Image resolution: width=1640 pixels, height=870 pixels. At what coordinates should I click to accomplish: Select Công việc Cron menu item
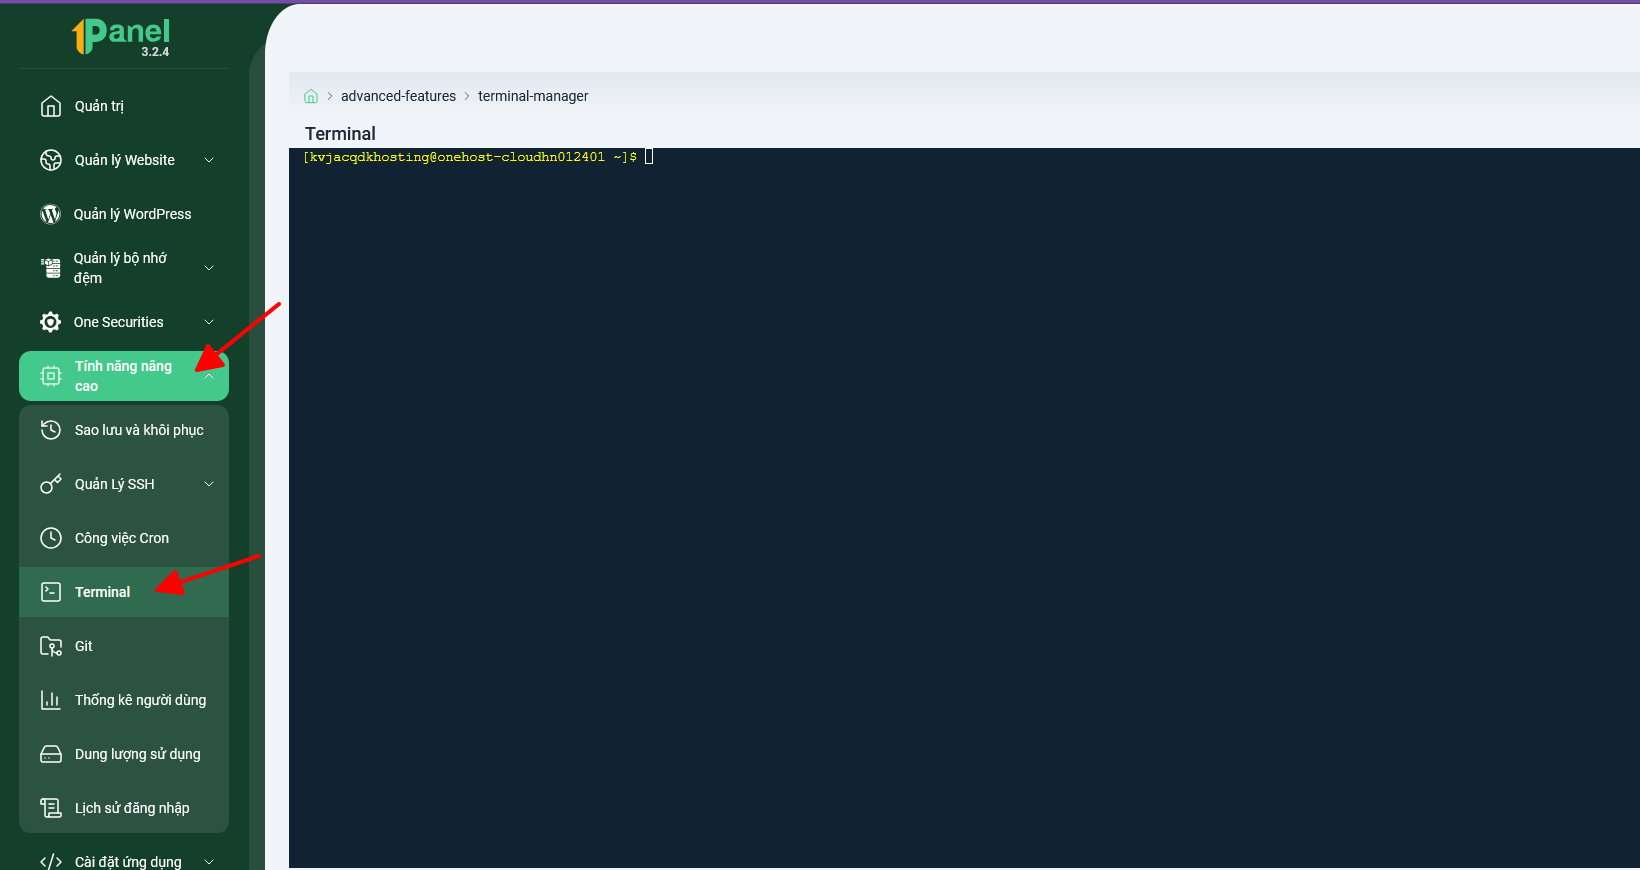click(124, 538)
